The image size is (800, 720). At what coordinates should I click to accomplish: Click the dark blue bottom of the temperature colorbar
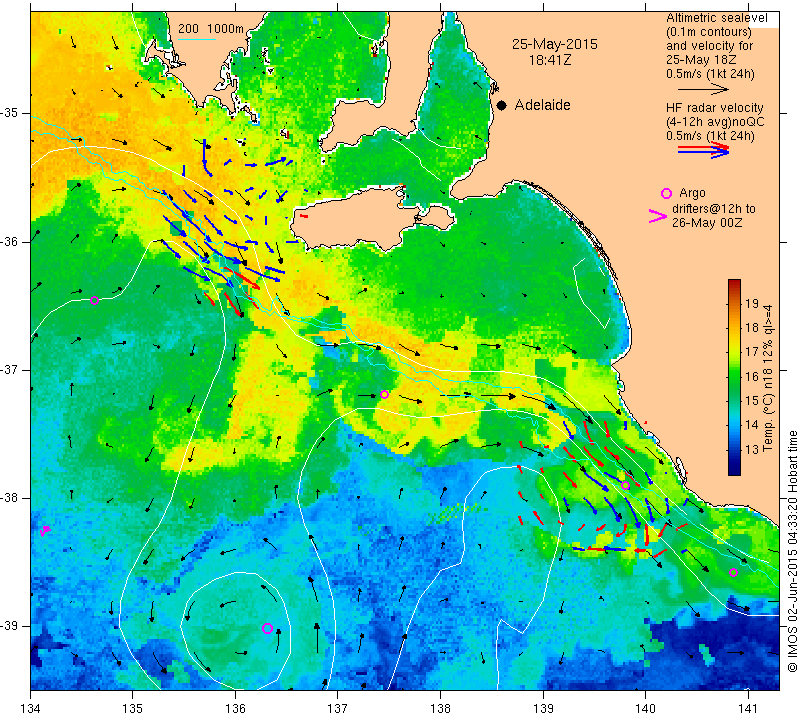pos(734,470)
